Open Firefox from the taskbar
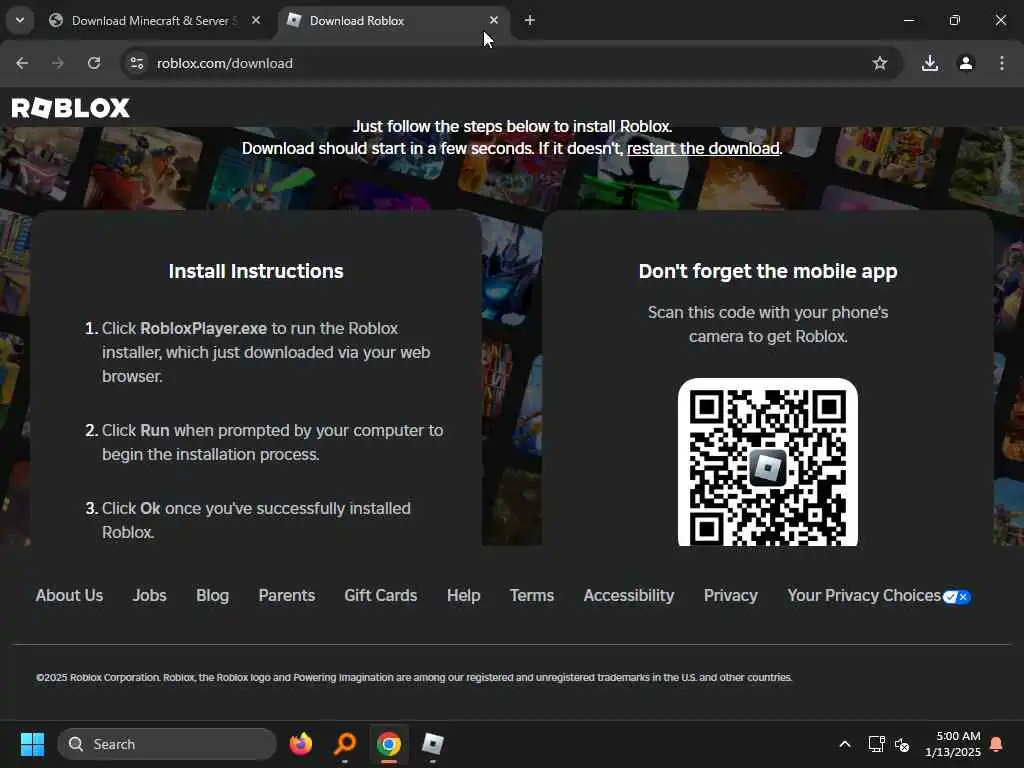The image size is (1024, 768). coord(300,744)
